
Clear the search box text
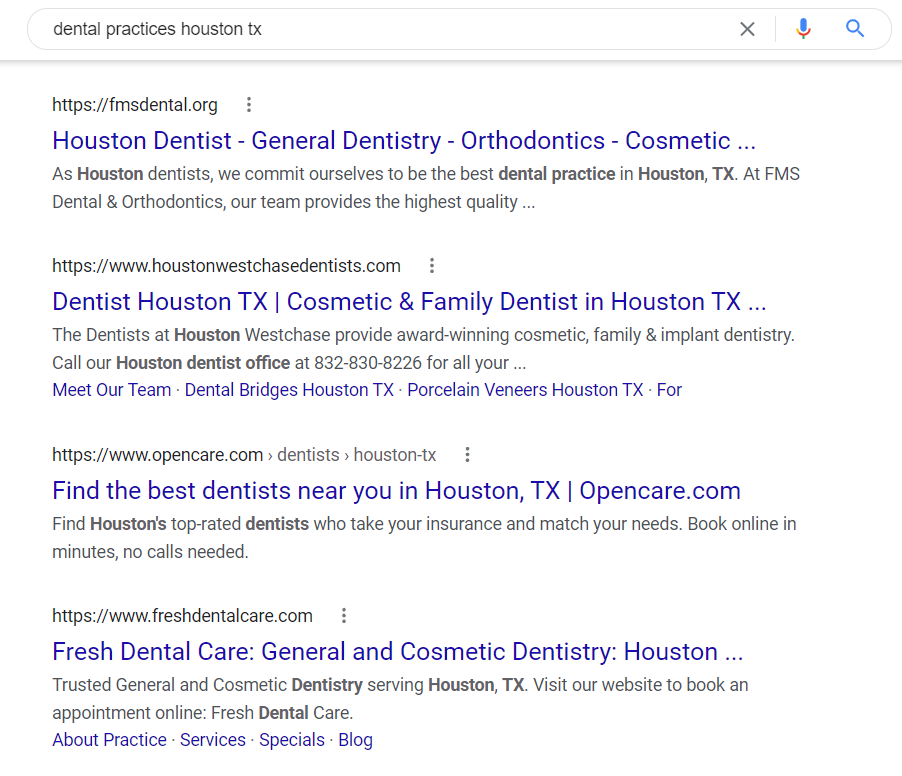pos(747,29)
